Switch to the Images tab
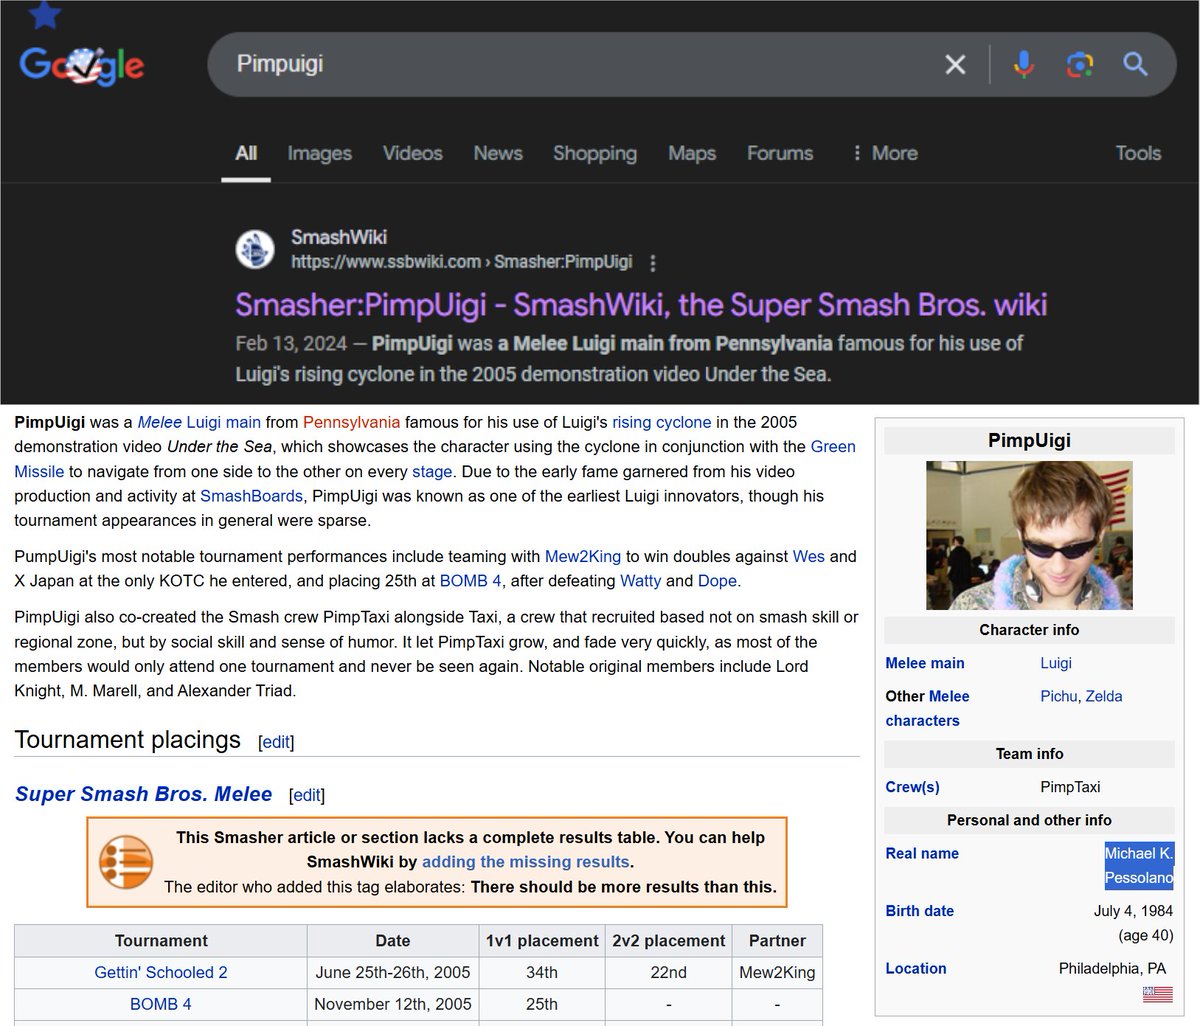 click(x=320, y=153)
